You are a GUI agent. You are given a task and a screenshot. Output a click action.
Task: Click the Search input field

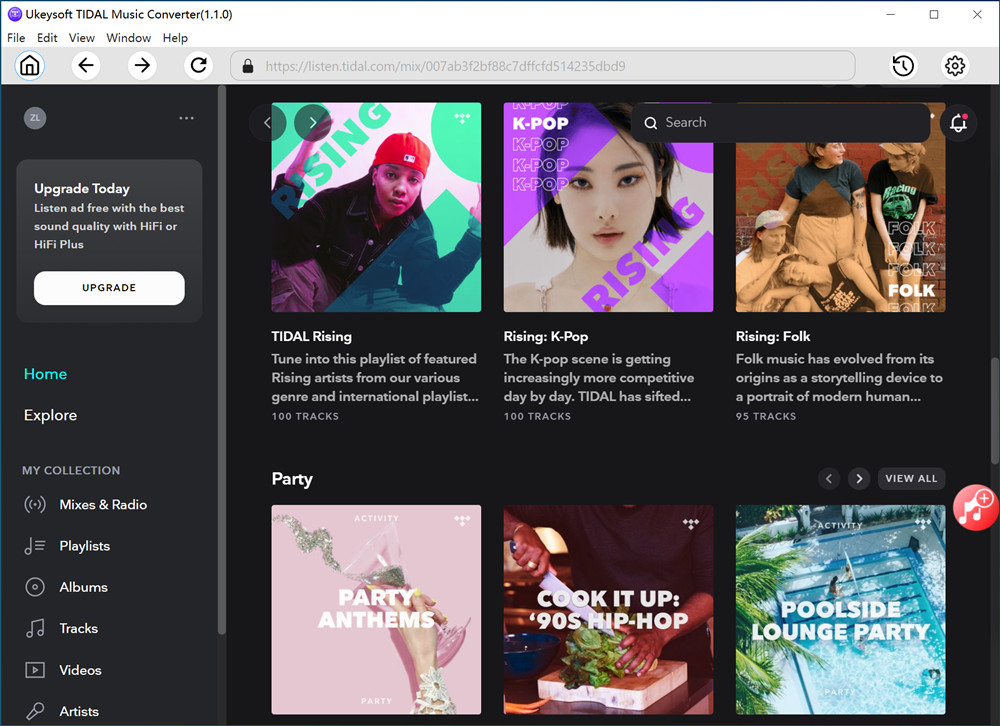pyautogui.click(x=781, y=122)
